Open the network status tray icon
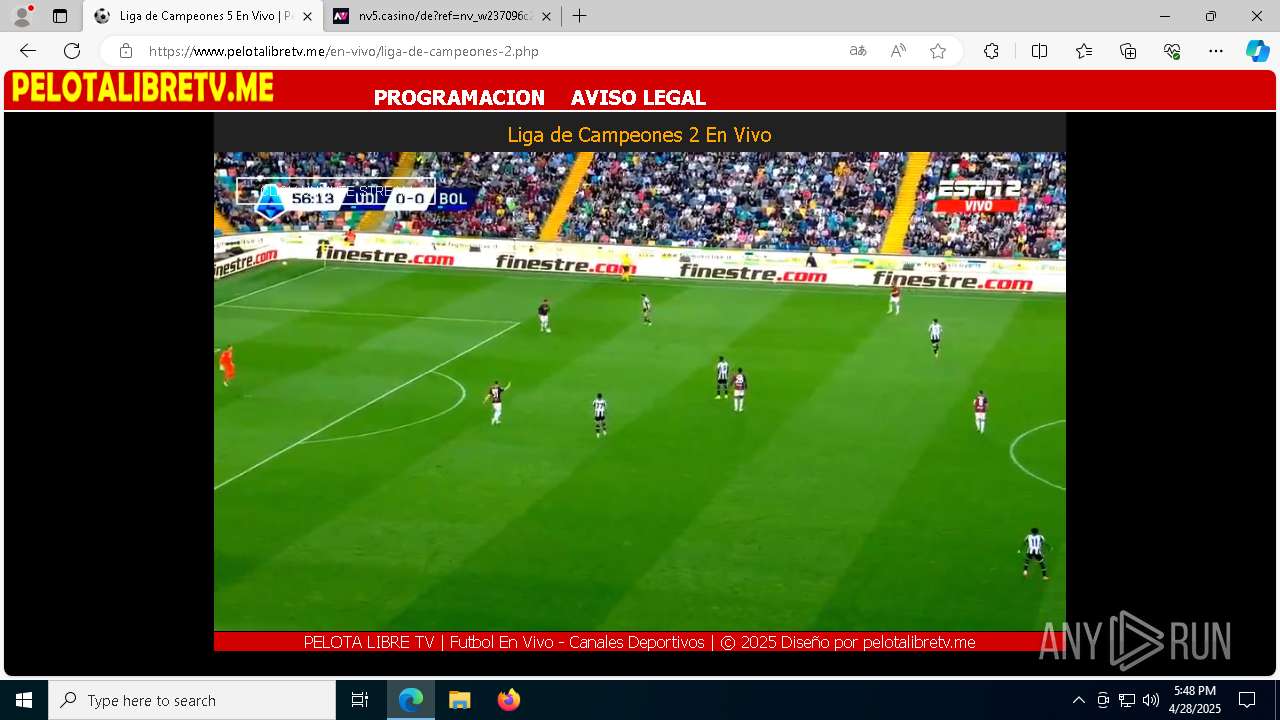This screenshot has height=720, width=1280. click(x=1127, y=700)
